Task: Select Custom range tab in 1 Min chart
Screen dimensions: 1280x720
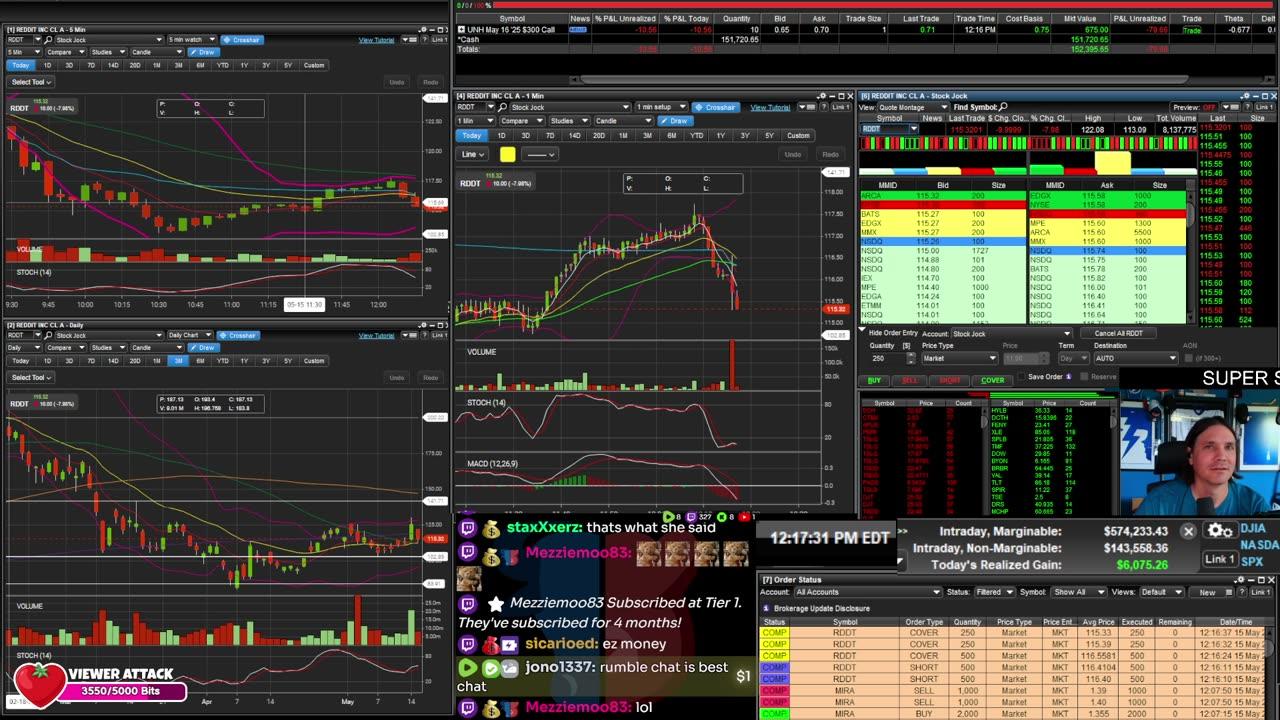Action: (798, 135)
